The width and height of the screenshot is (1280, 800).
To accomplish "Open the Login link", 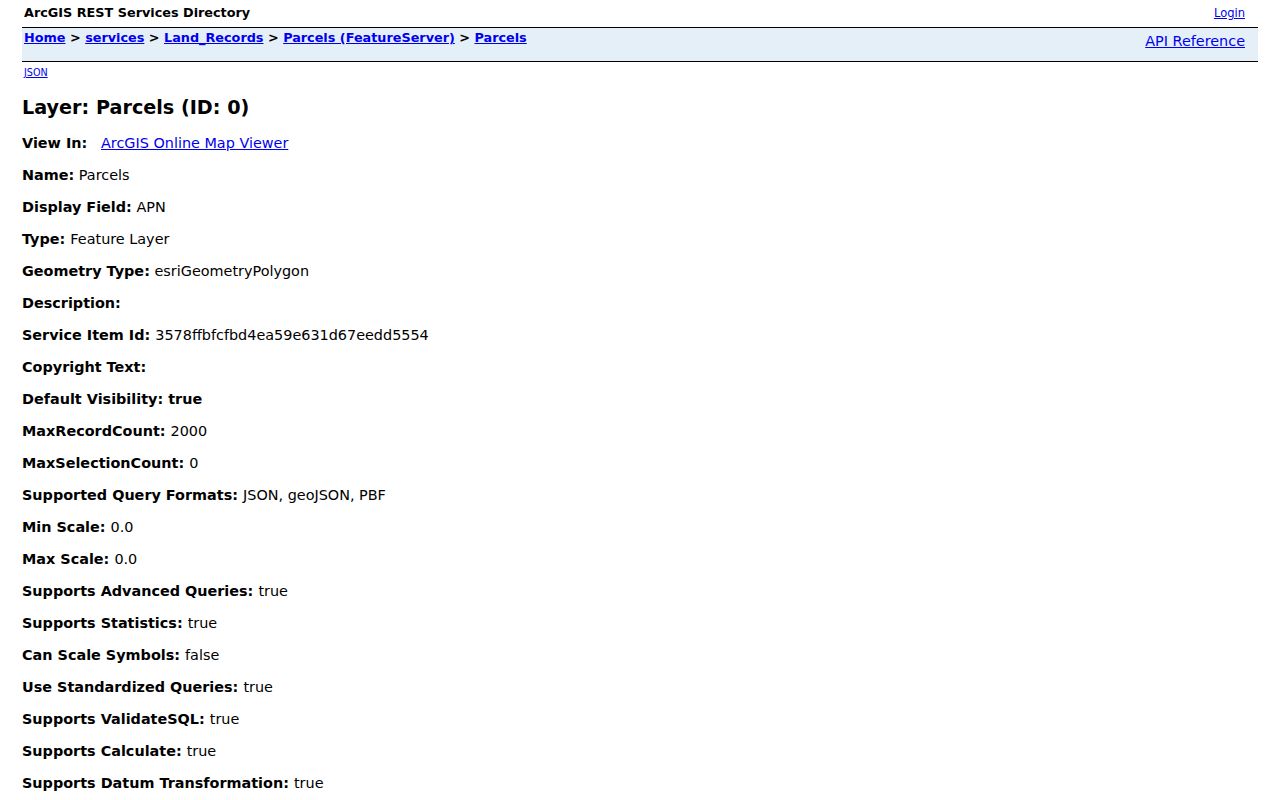I will click(x=1229, y=13).
